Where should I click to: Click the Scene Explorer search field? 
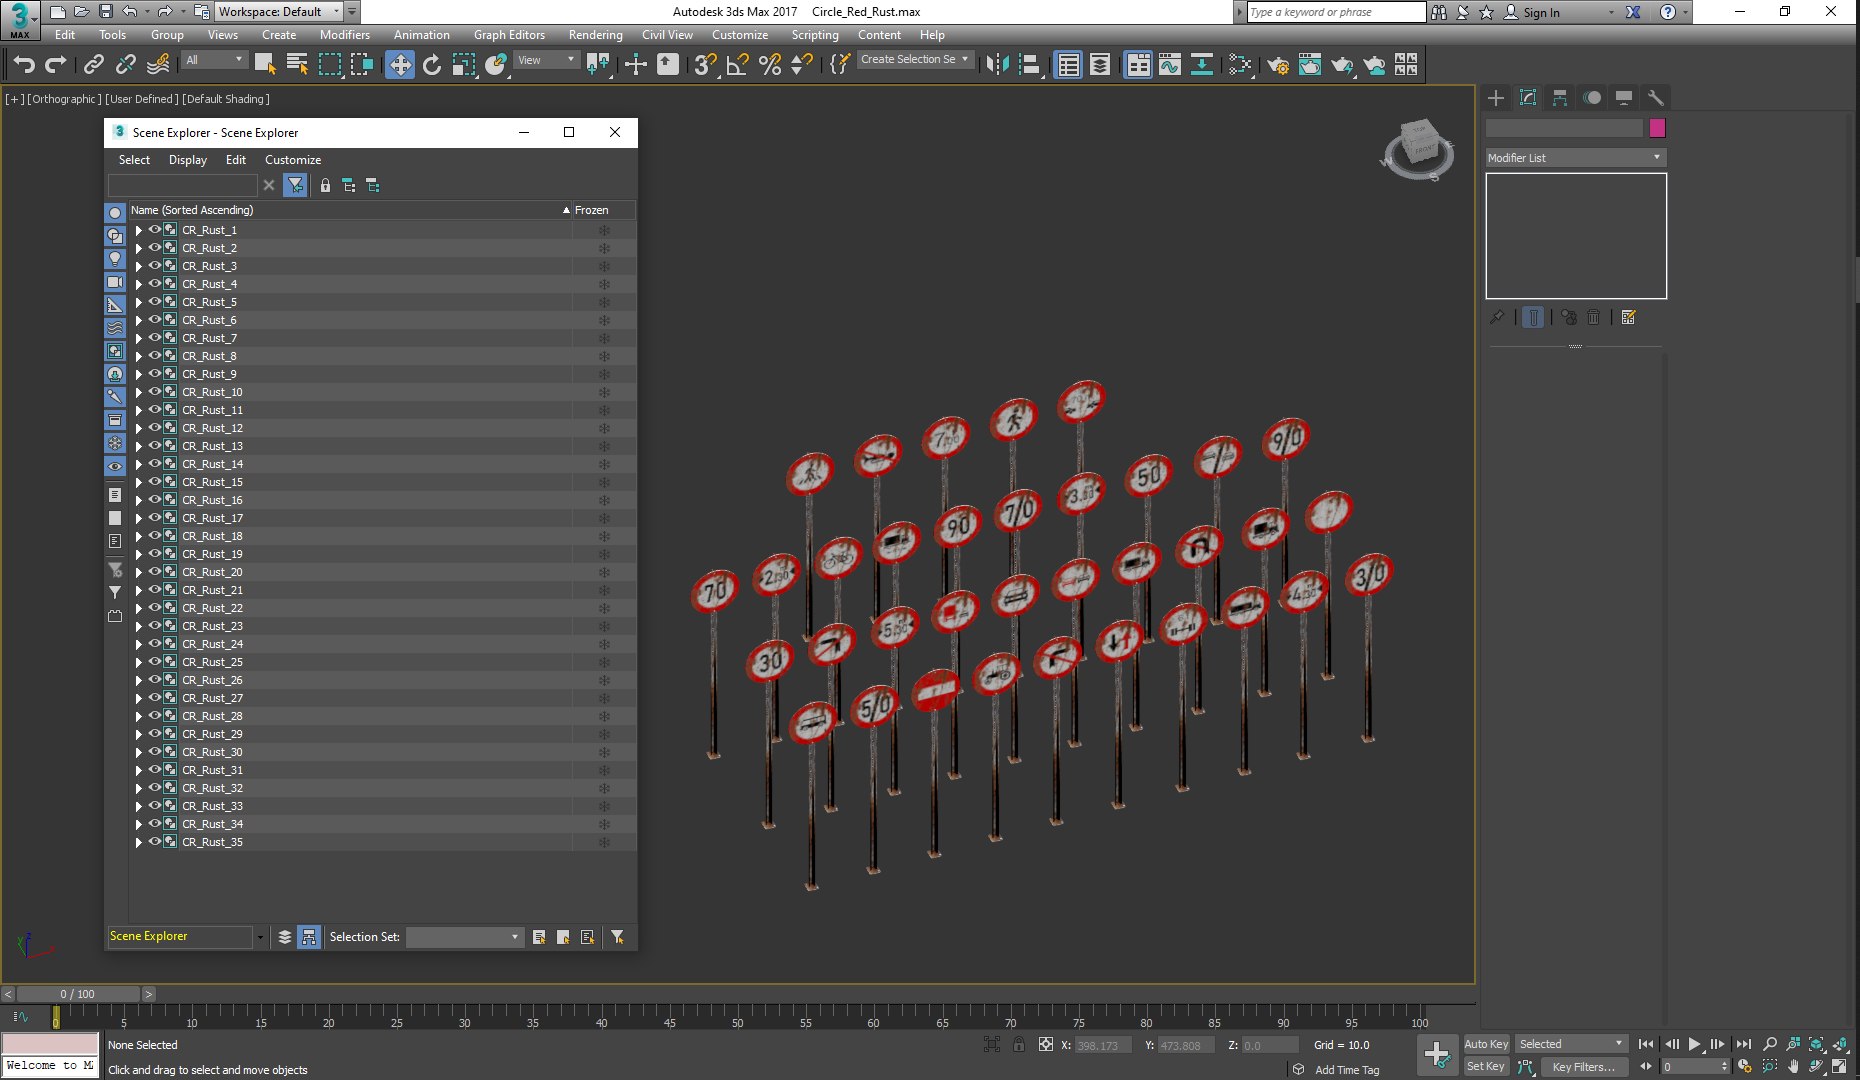(183, 185)
